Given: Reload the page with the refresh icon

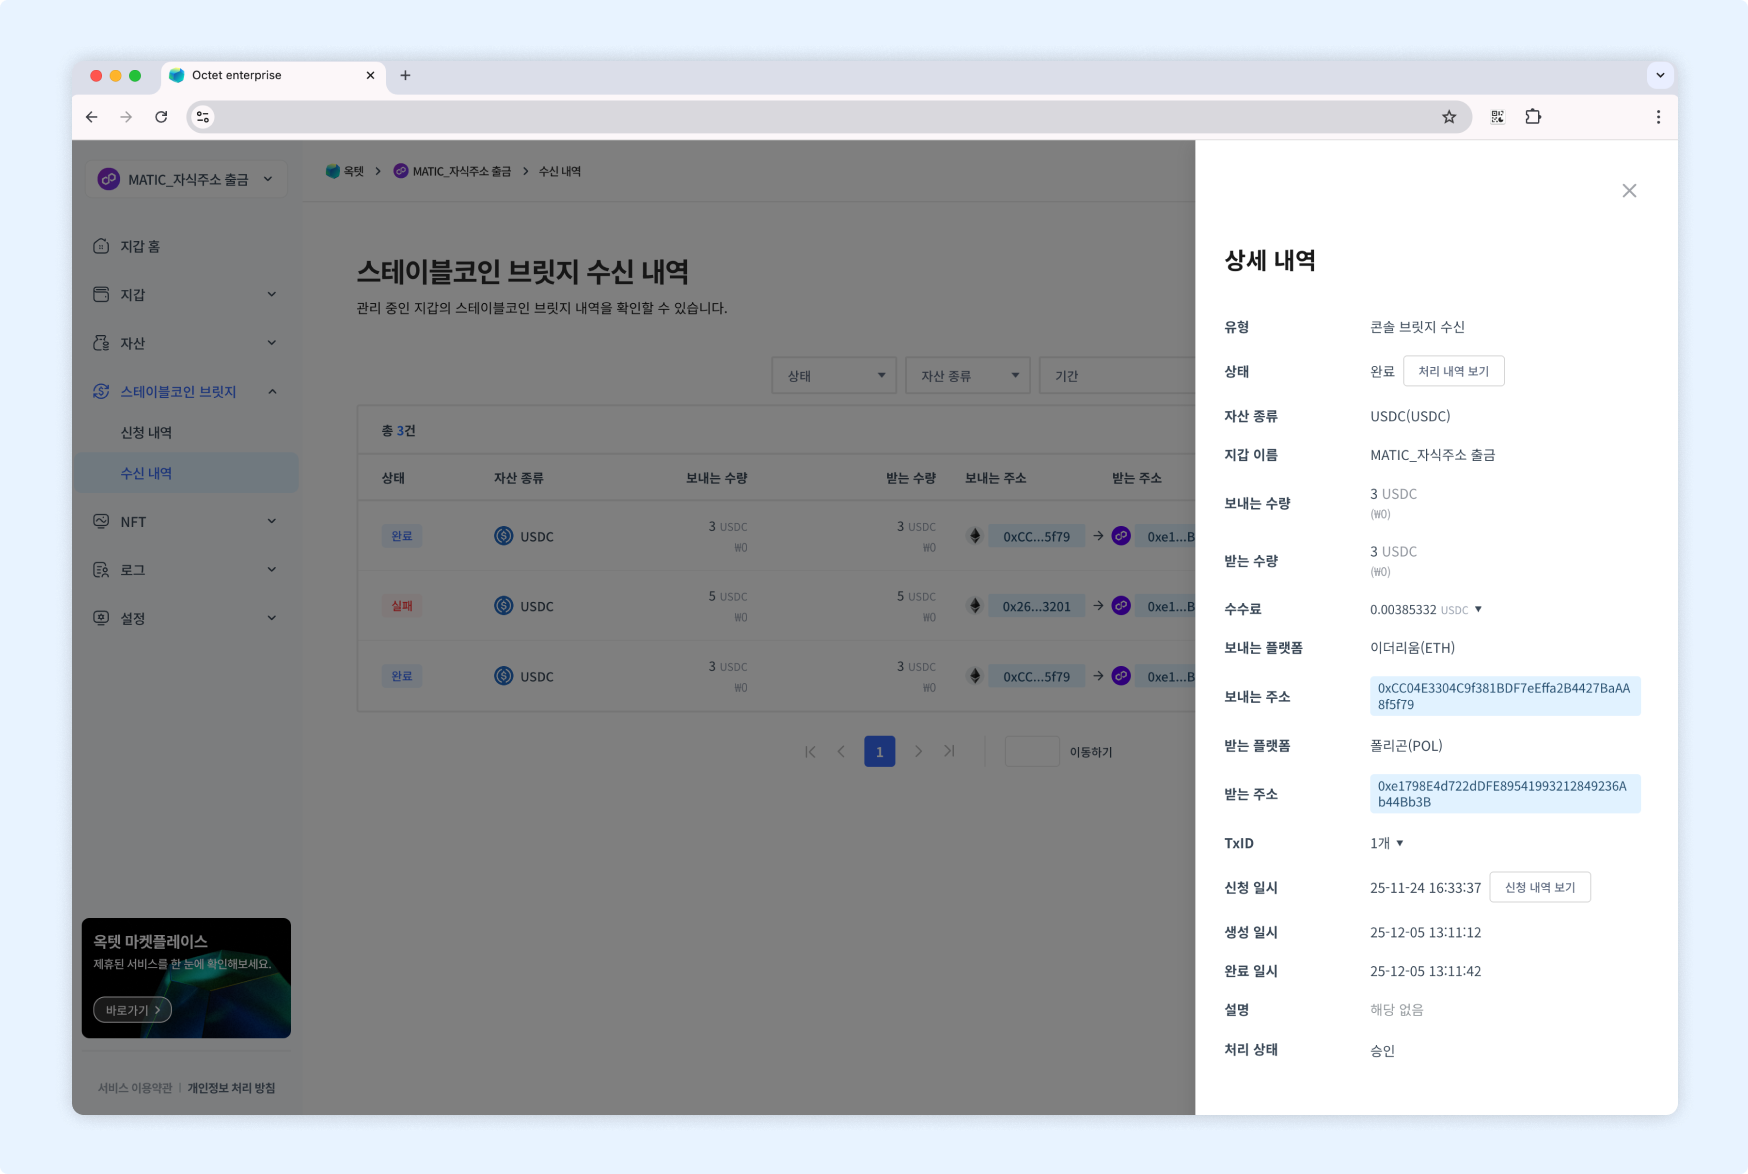Looking at the screenshot, I should point(161,117).
